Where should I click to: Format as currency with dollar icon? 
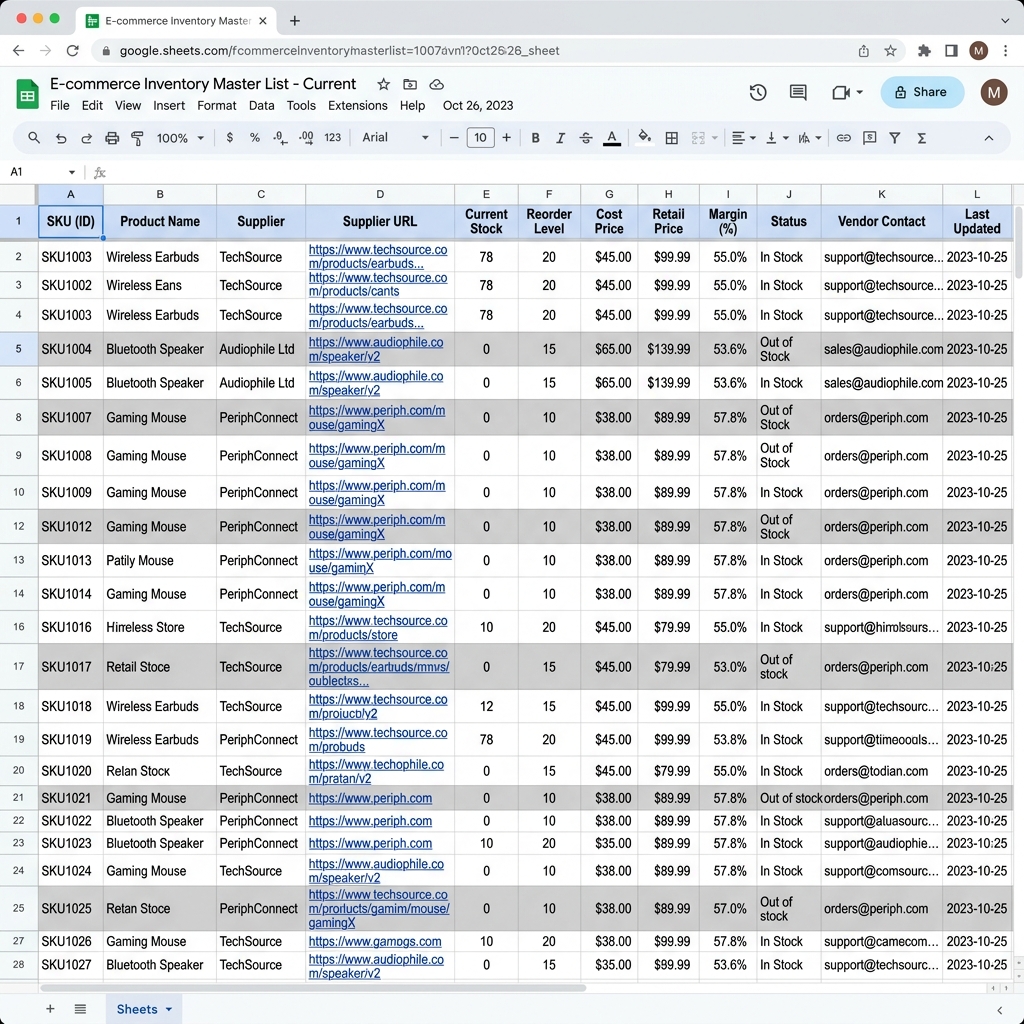point(229,138)
